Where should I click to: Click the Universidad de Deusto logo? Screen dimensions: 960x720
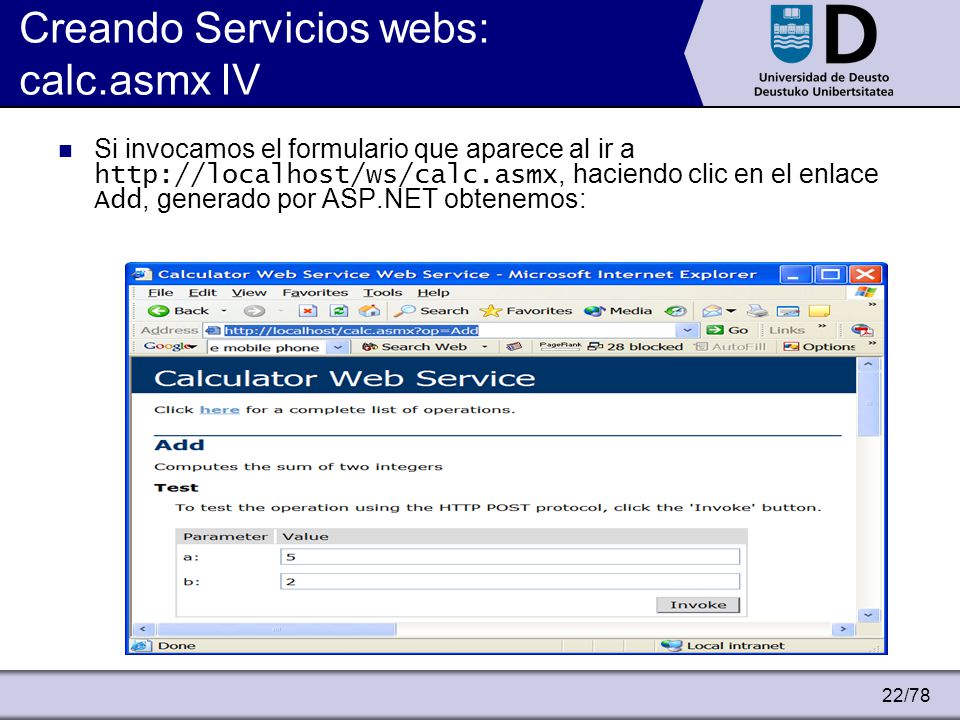click(x=823, y=51)
